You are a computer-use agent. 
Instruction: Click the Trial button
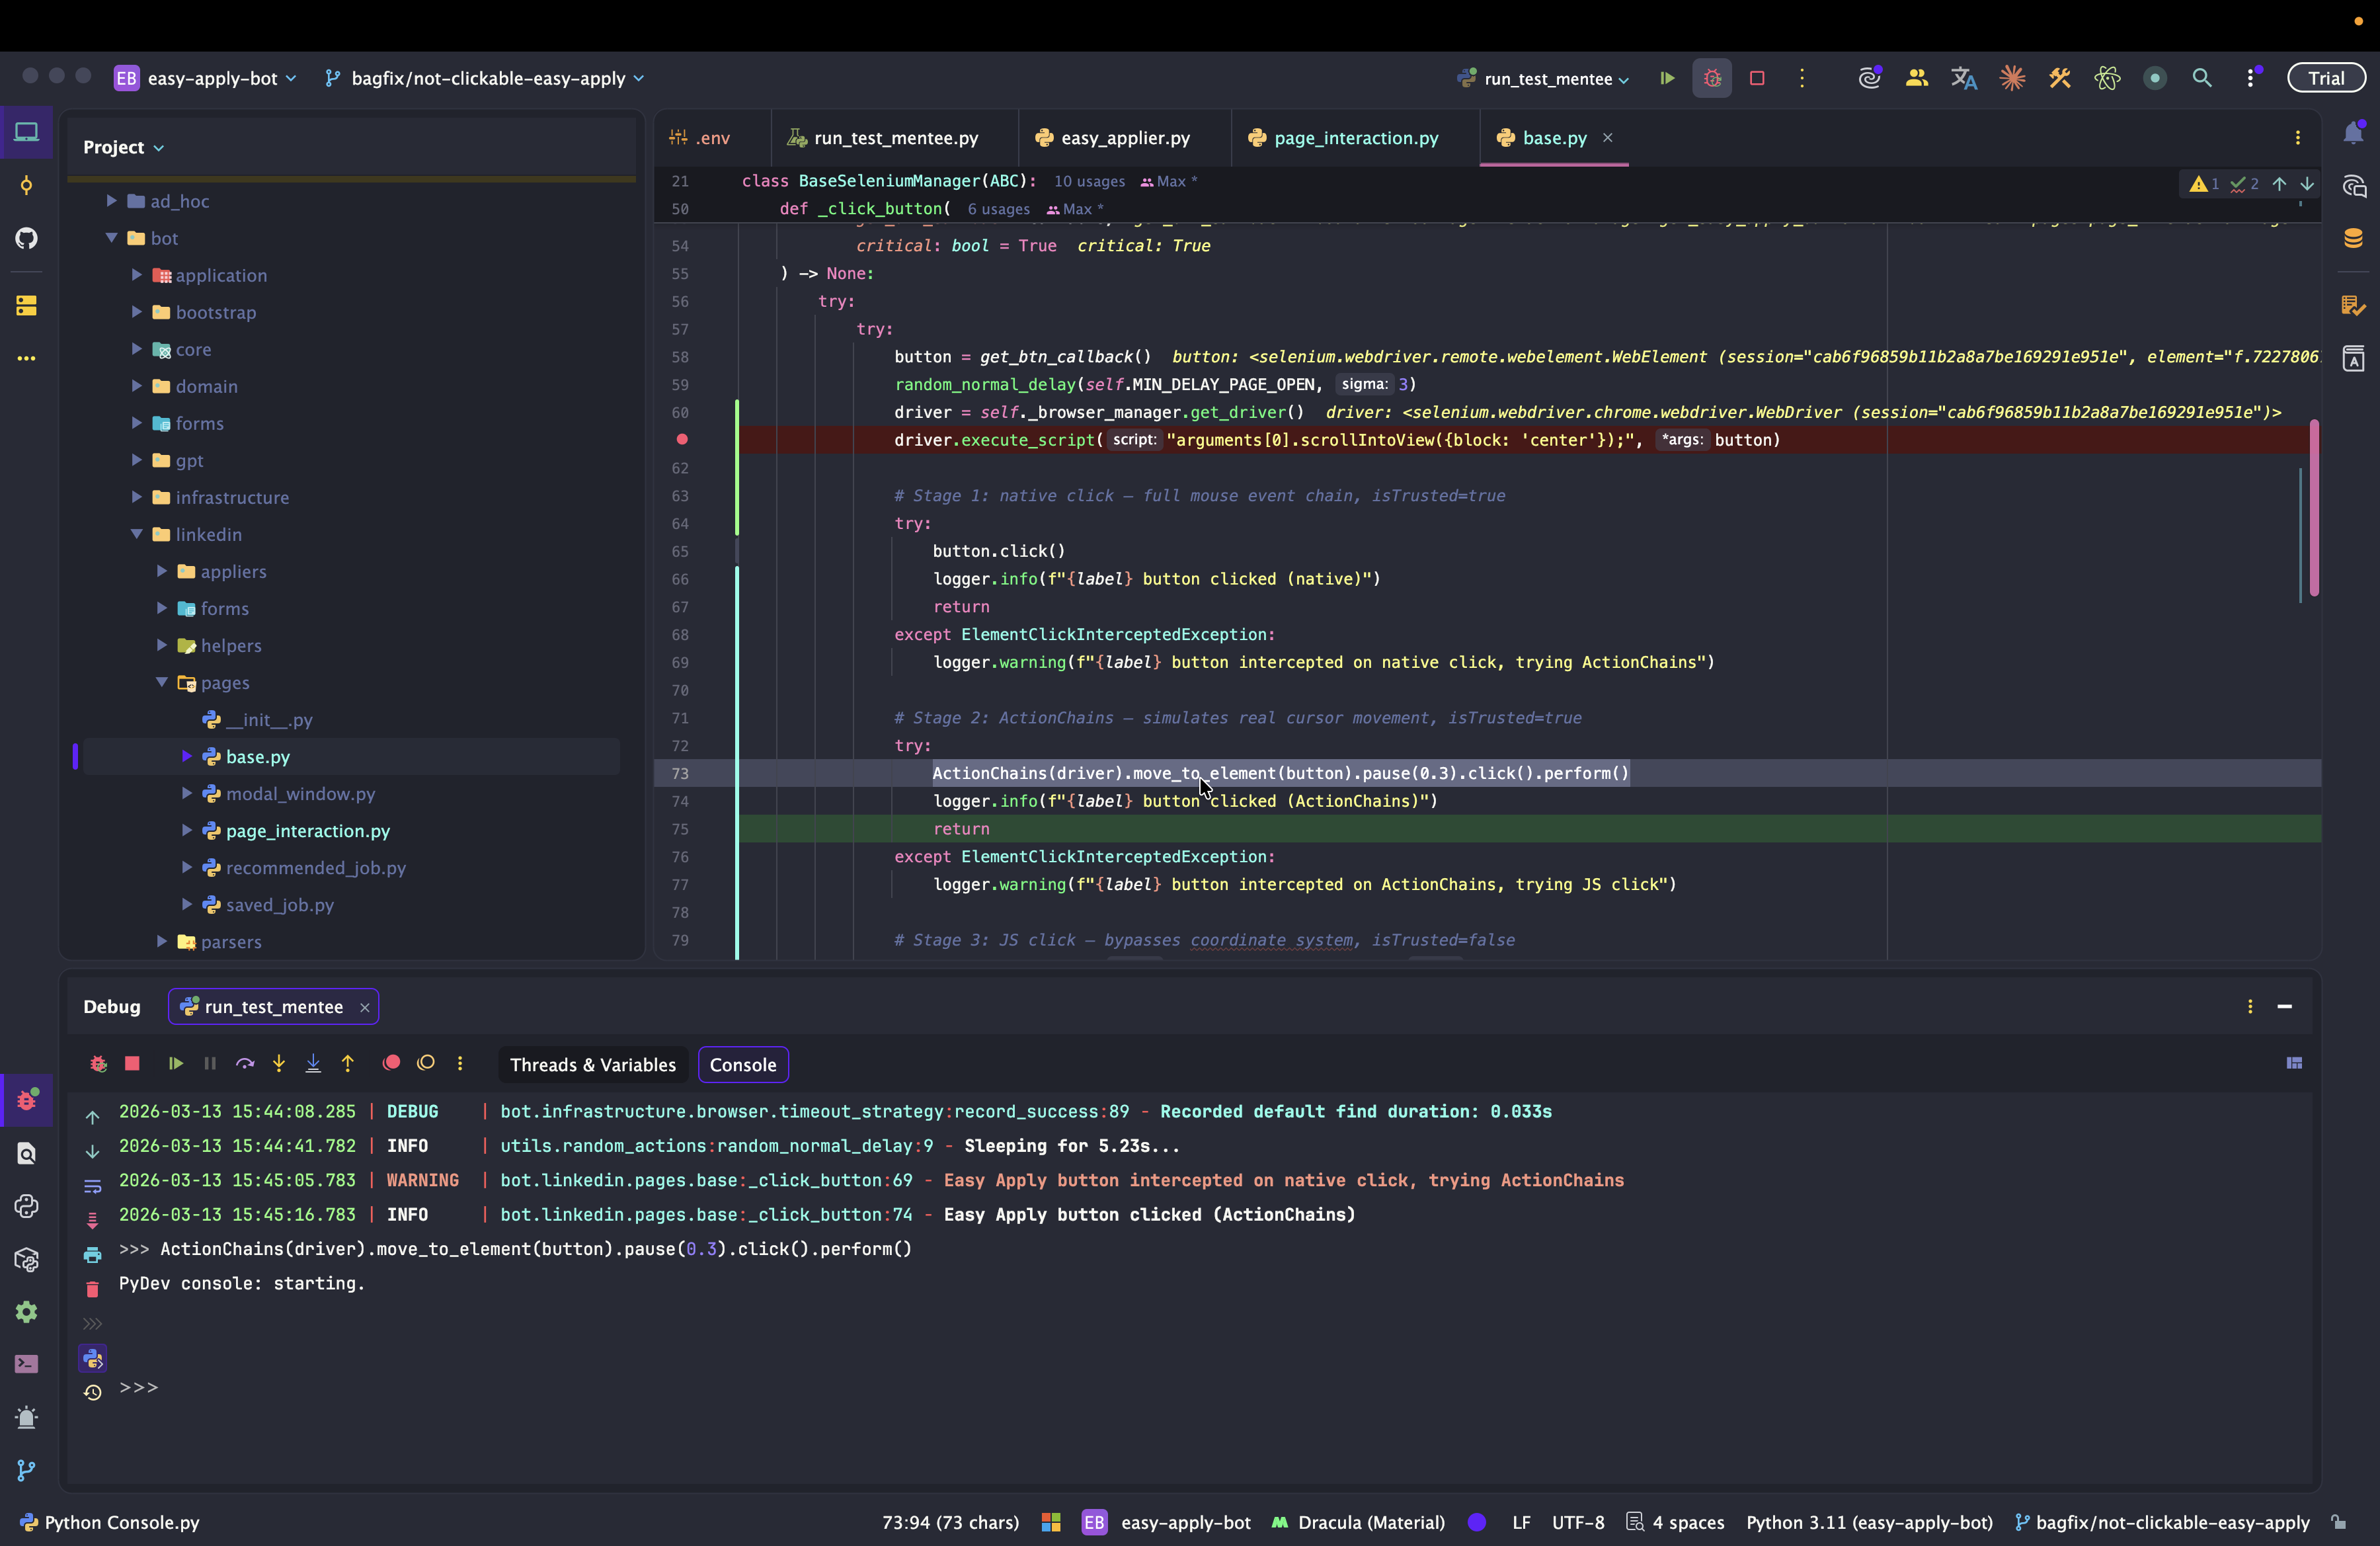point(2326,78)
